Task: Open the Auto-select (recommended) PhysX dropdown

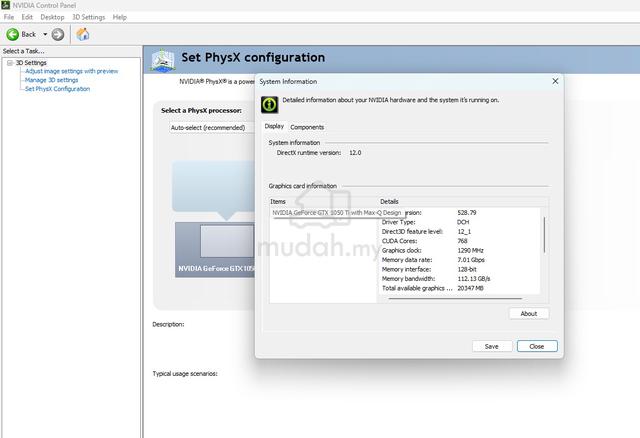Action: coord(211,128)
